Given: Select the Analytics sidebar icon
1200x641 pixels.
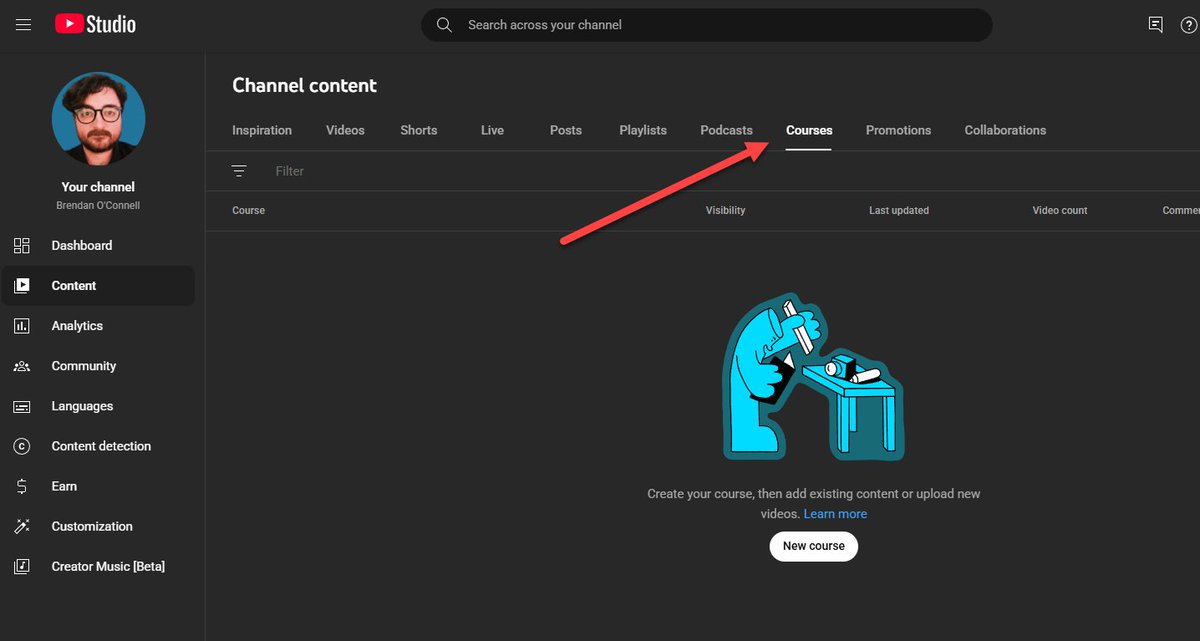Looking at the screenshot, I should [22, 325].
